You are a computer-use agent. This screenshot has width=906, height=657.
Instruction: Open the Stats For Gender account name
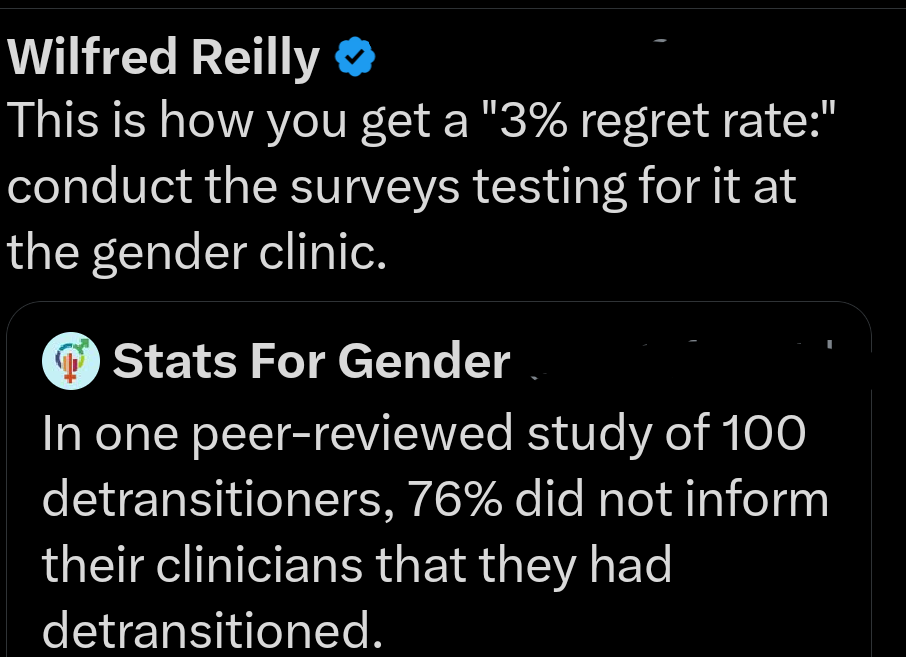point(310,360)
